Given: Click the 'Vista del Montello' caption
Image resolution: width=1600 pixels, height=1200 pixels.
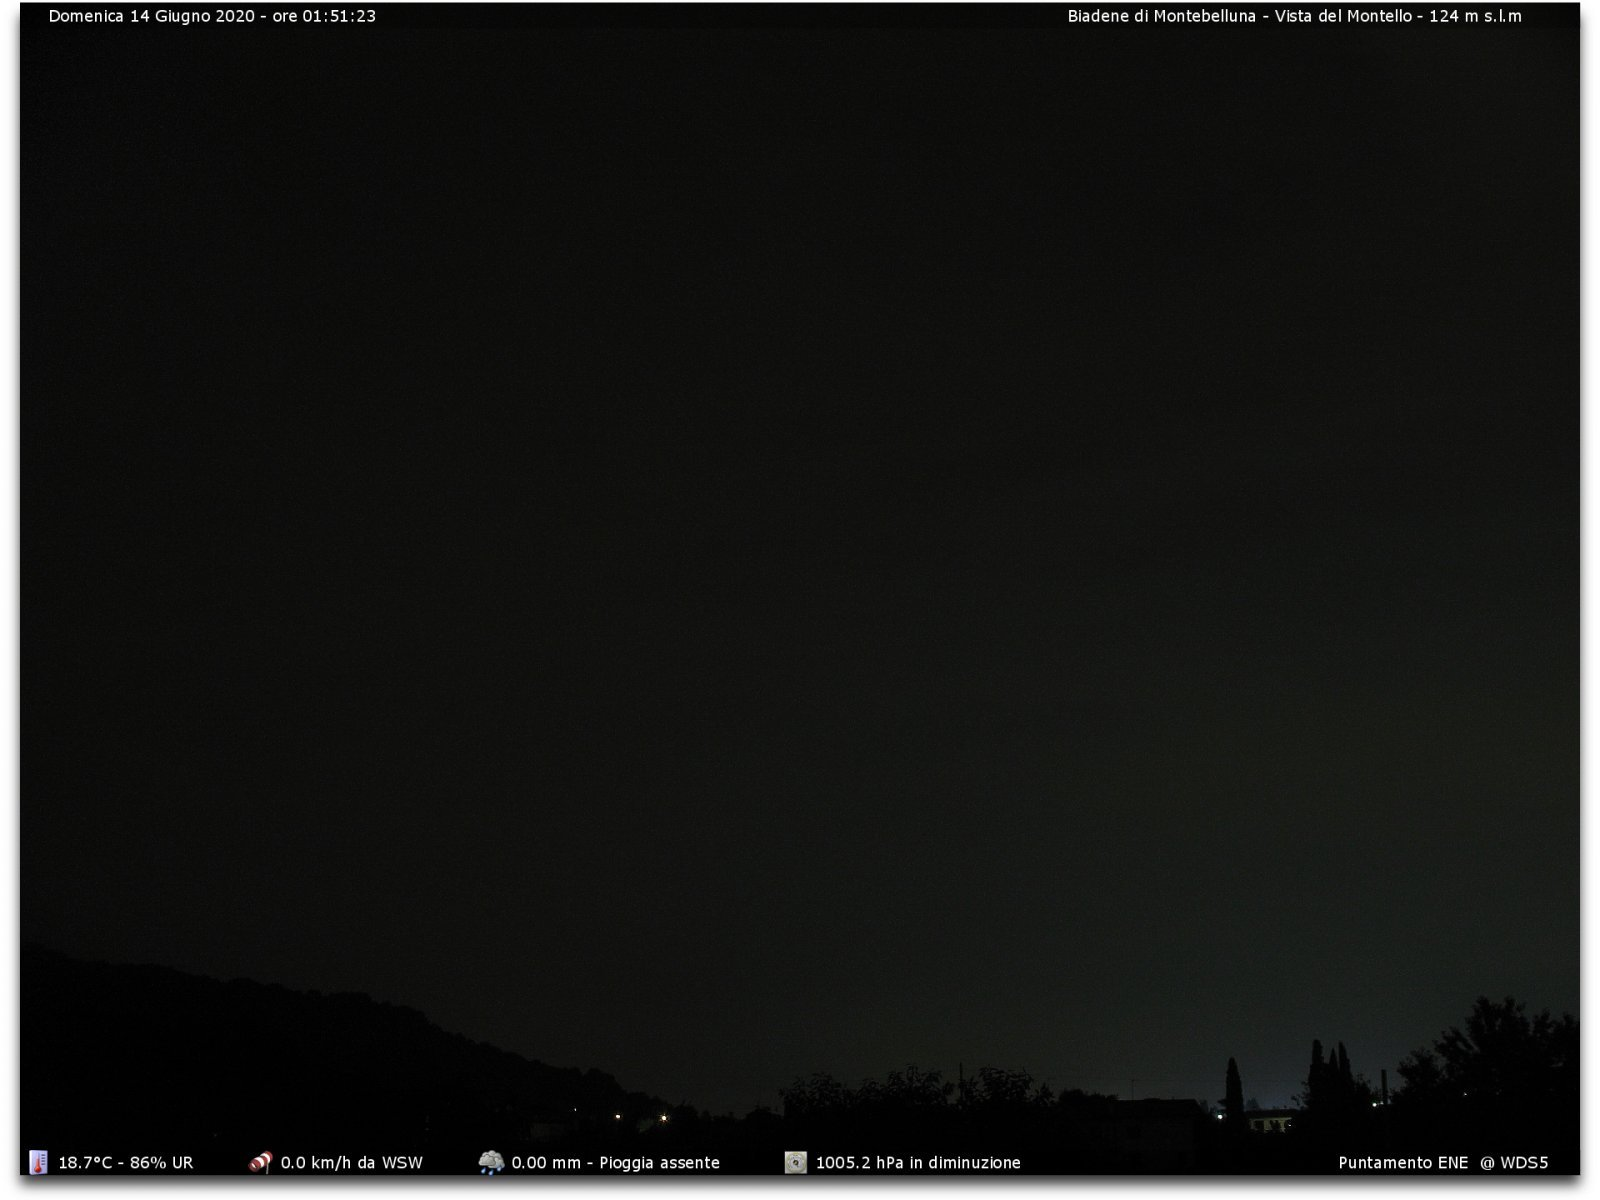Looking at the screenshot, I should [x=1343, y=16].
